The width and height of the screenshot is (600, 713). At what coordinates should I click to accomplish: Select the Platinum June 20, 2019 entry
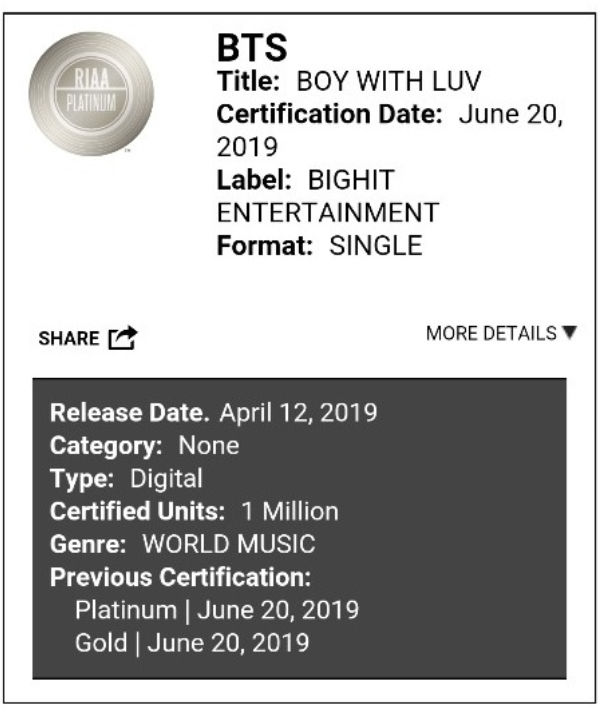click(216, 609)
